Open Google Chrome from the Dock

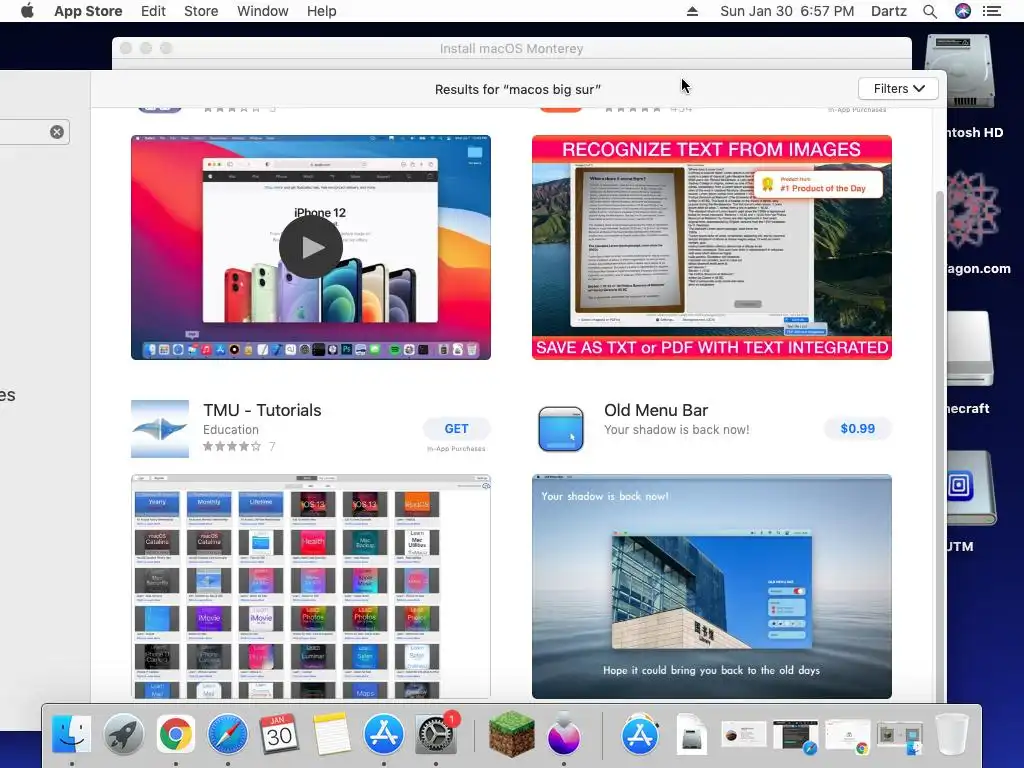[176, 734]
